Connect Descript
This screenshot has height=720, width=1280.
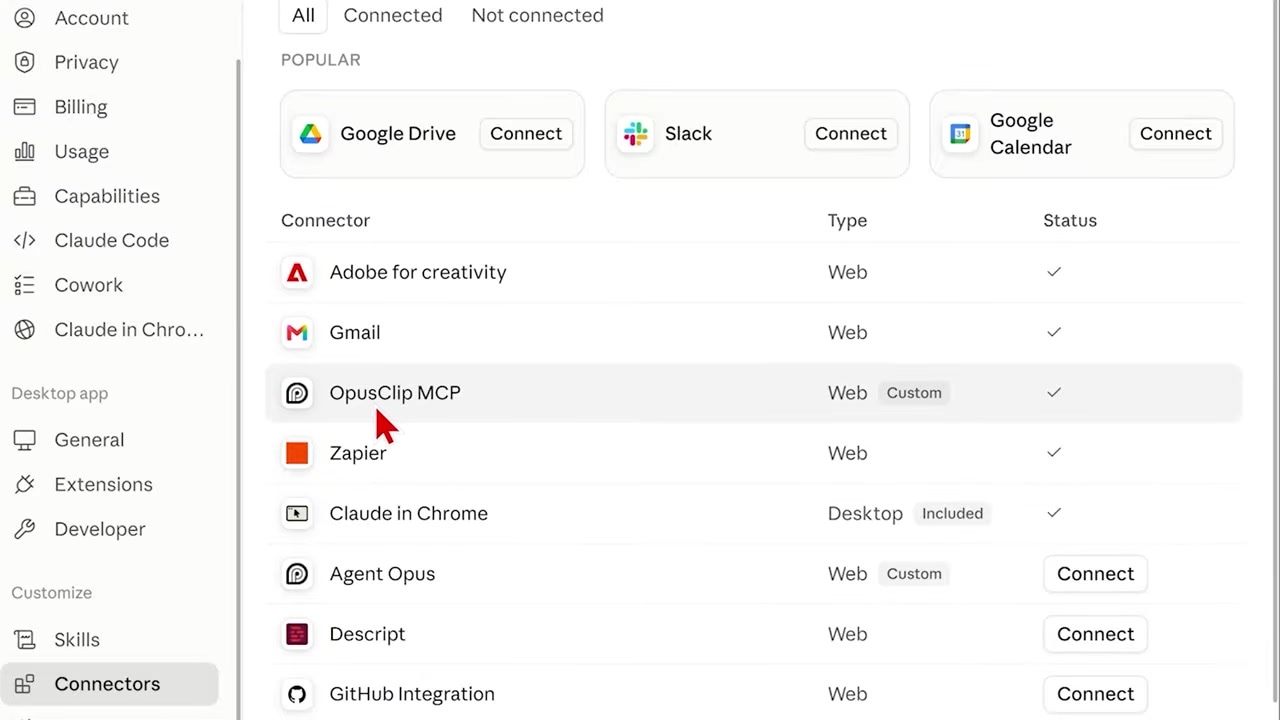click(1095, 634)
